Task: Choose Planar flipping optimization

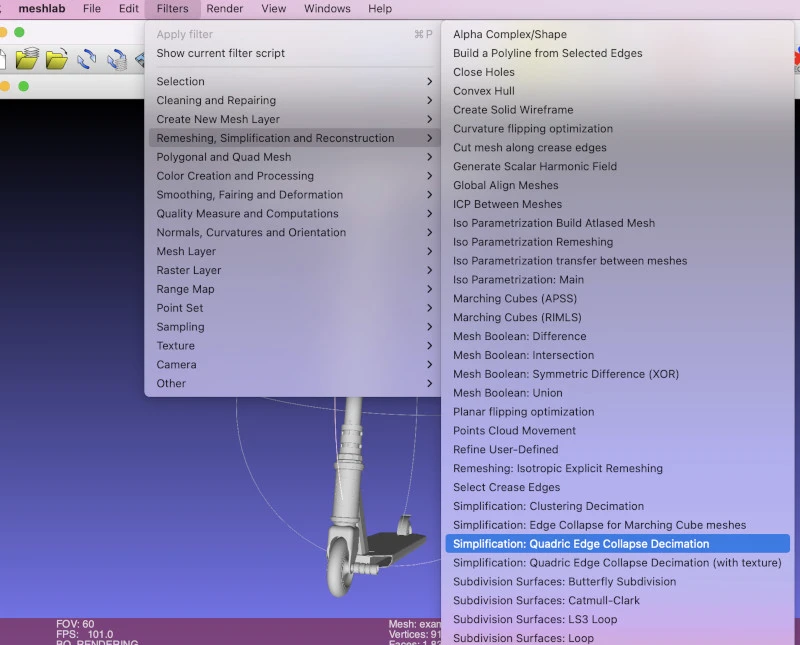Action: click(x=617, y=412)
